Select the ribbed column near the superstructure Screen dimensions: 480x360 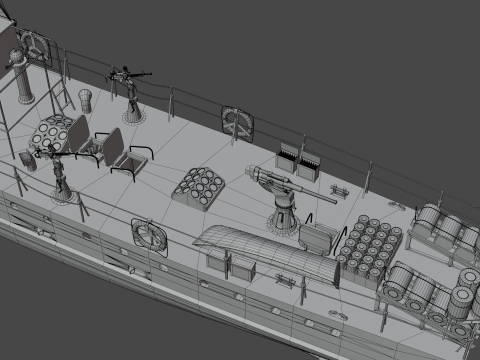(x=21, y=76)
